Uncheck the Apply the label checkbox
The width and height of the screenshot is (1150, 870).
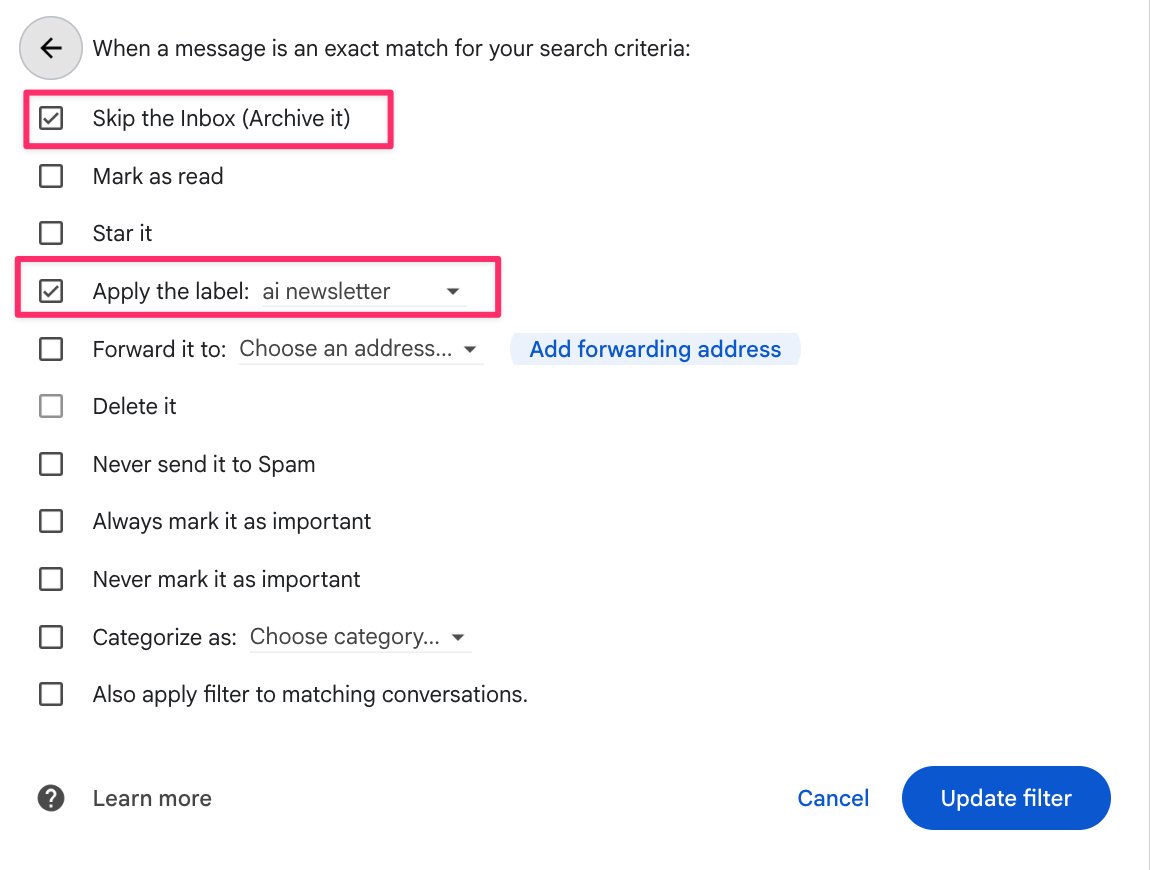(51, 291)
